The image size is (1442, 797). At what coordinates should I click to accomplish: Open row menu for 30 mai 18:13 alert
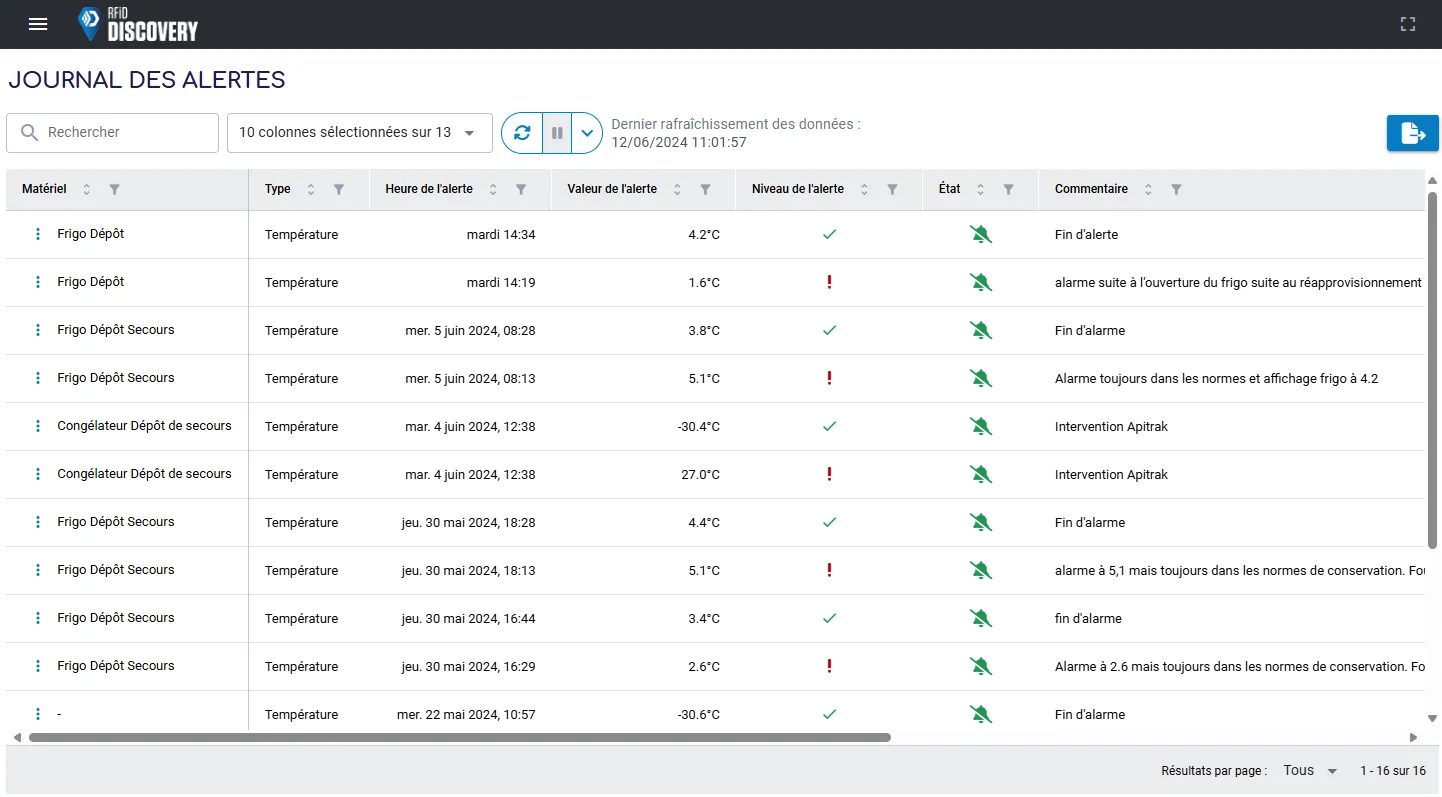(x=38, y=570)
